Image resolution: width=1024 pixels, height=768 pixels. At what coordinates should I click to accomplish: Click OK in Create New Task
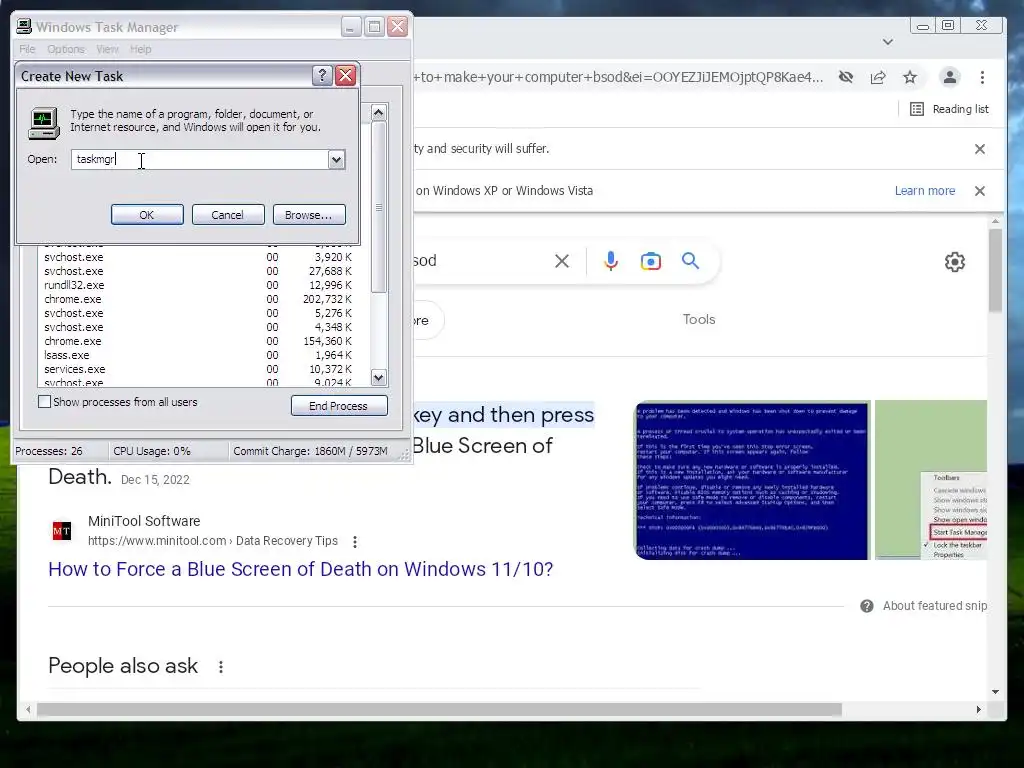click(x=147, y=215)
